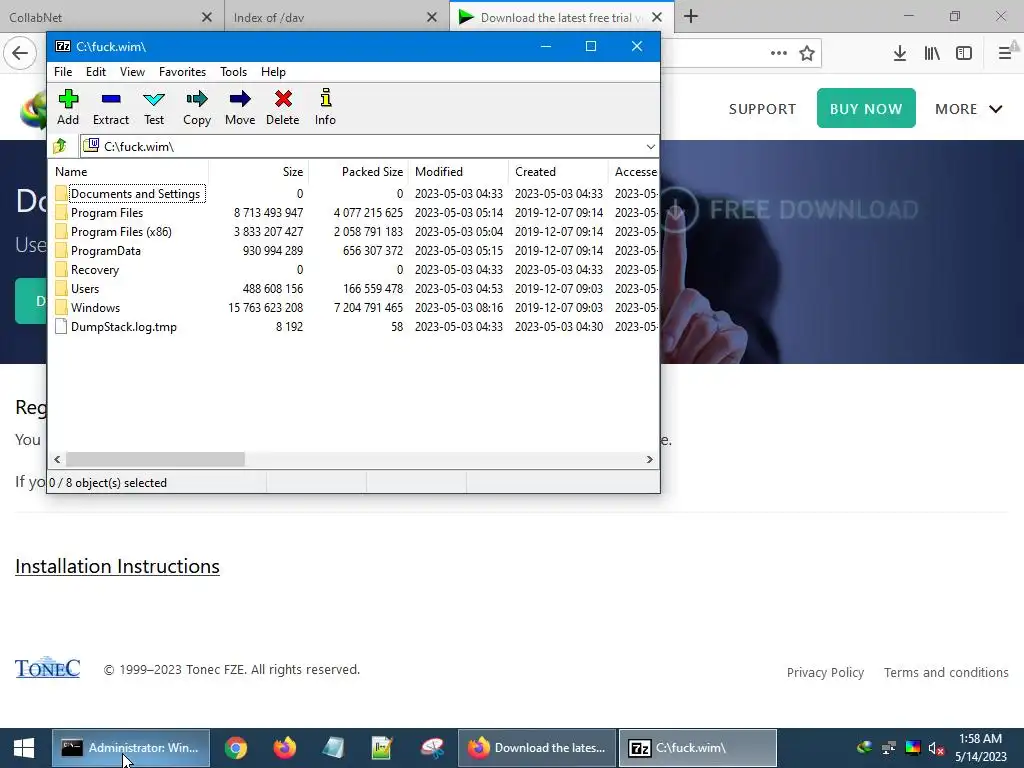Open a new browser tab
1024x768 pixels.
point(691,17)
